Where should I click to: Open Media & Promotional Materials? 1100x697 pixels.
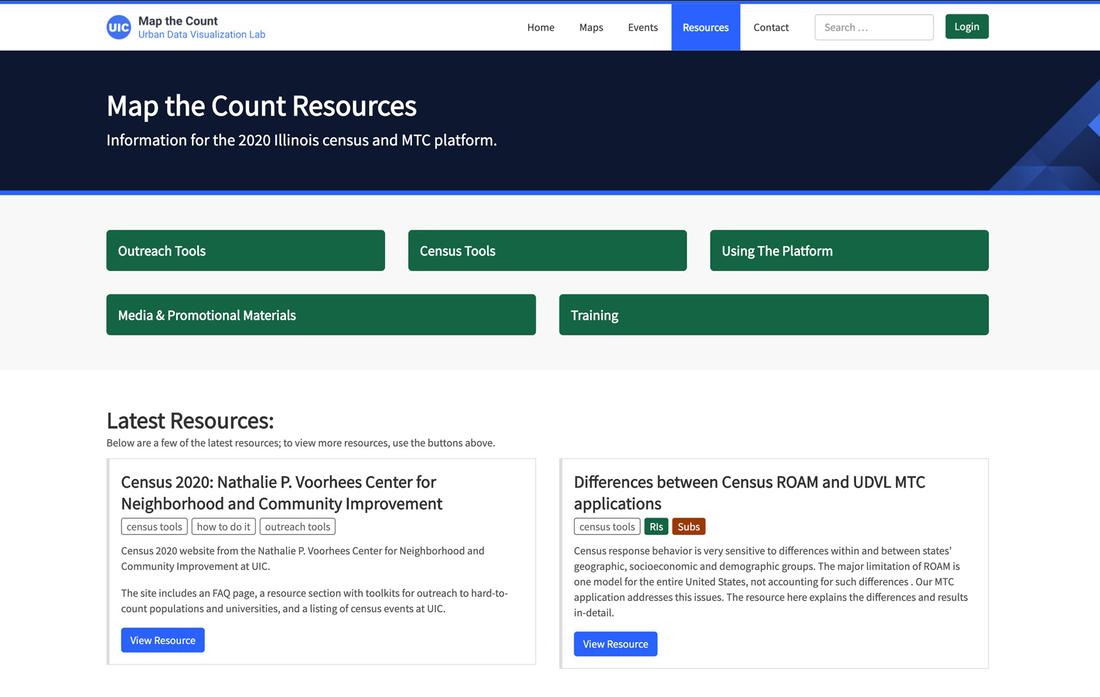click(321, 314)
